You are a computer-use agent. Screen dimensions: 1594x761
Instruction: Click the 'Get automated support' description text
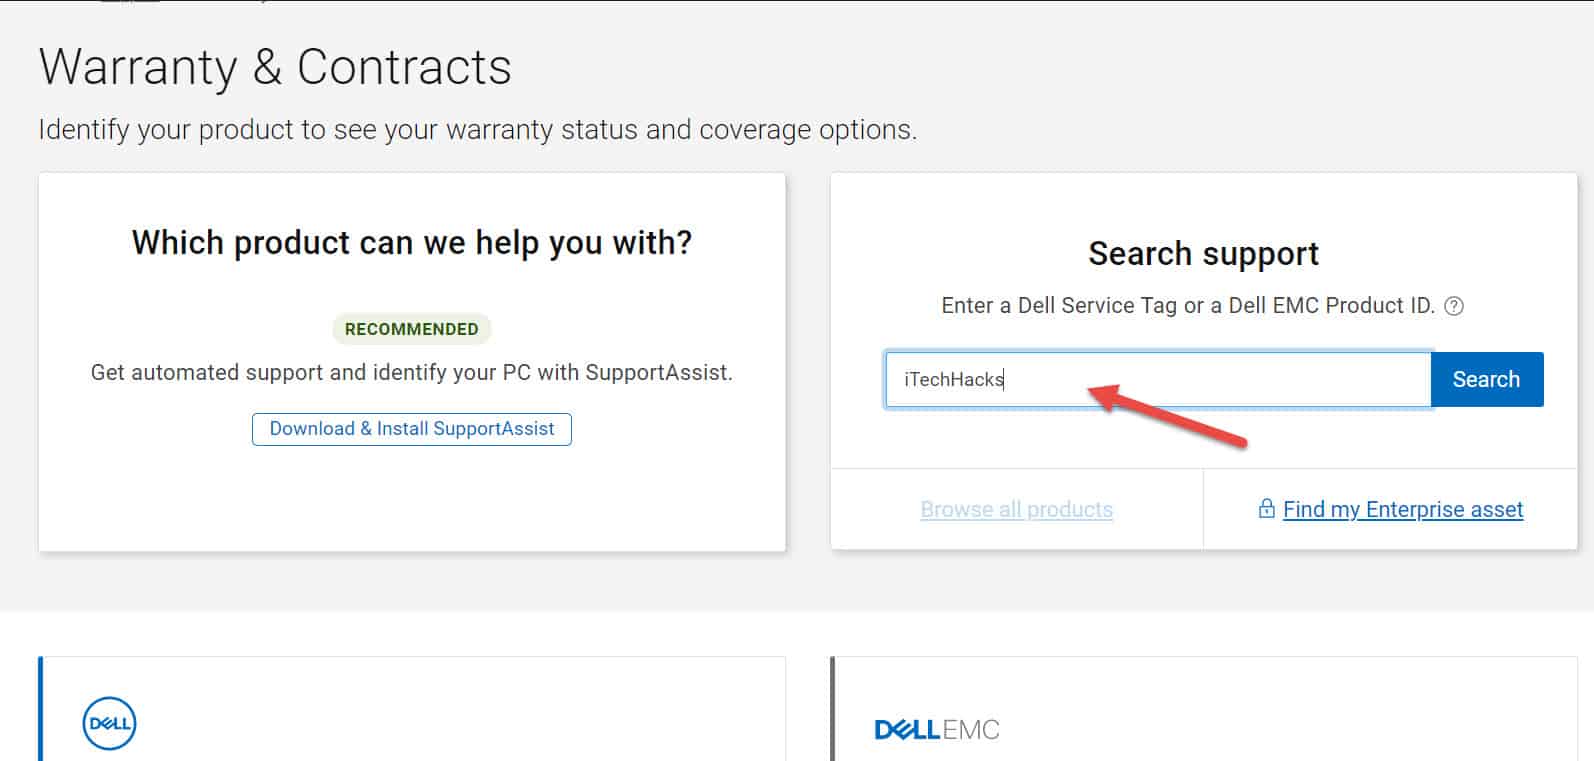[412, 373]
